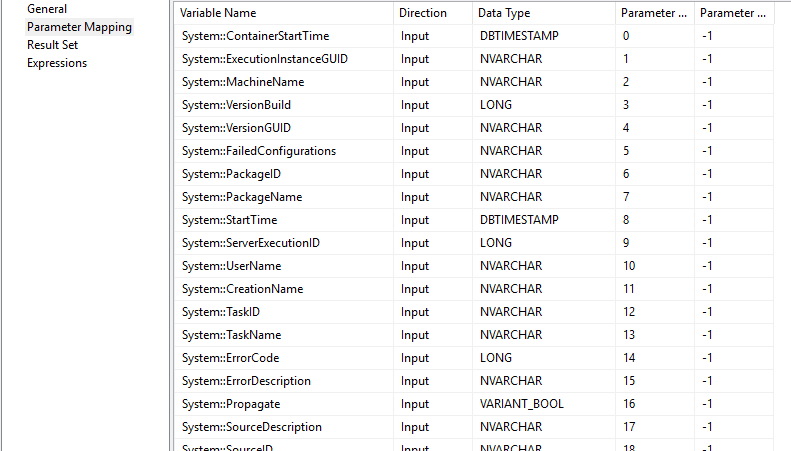Change VARIANT_BOOL data type of System::Propagate
The width and height of the screenshot is (791, 451).
[x=544, y=405]
